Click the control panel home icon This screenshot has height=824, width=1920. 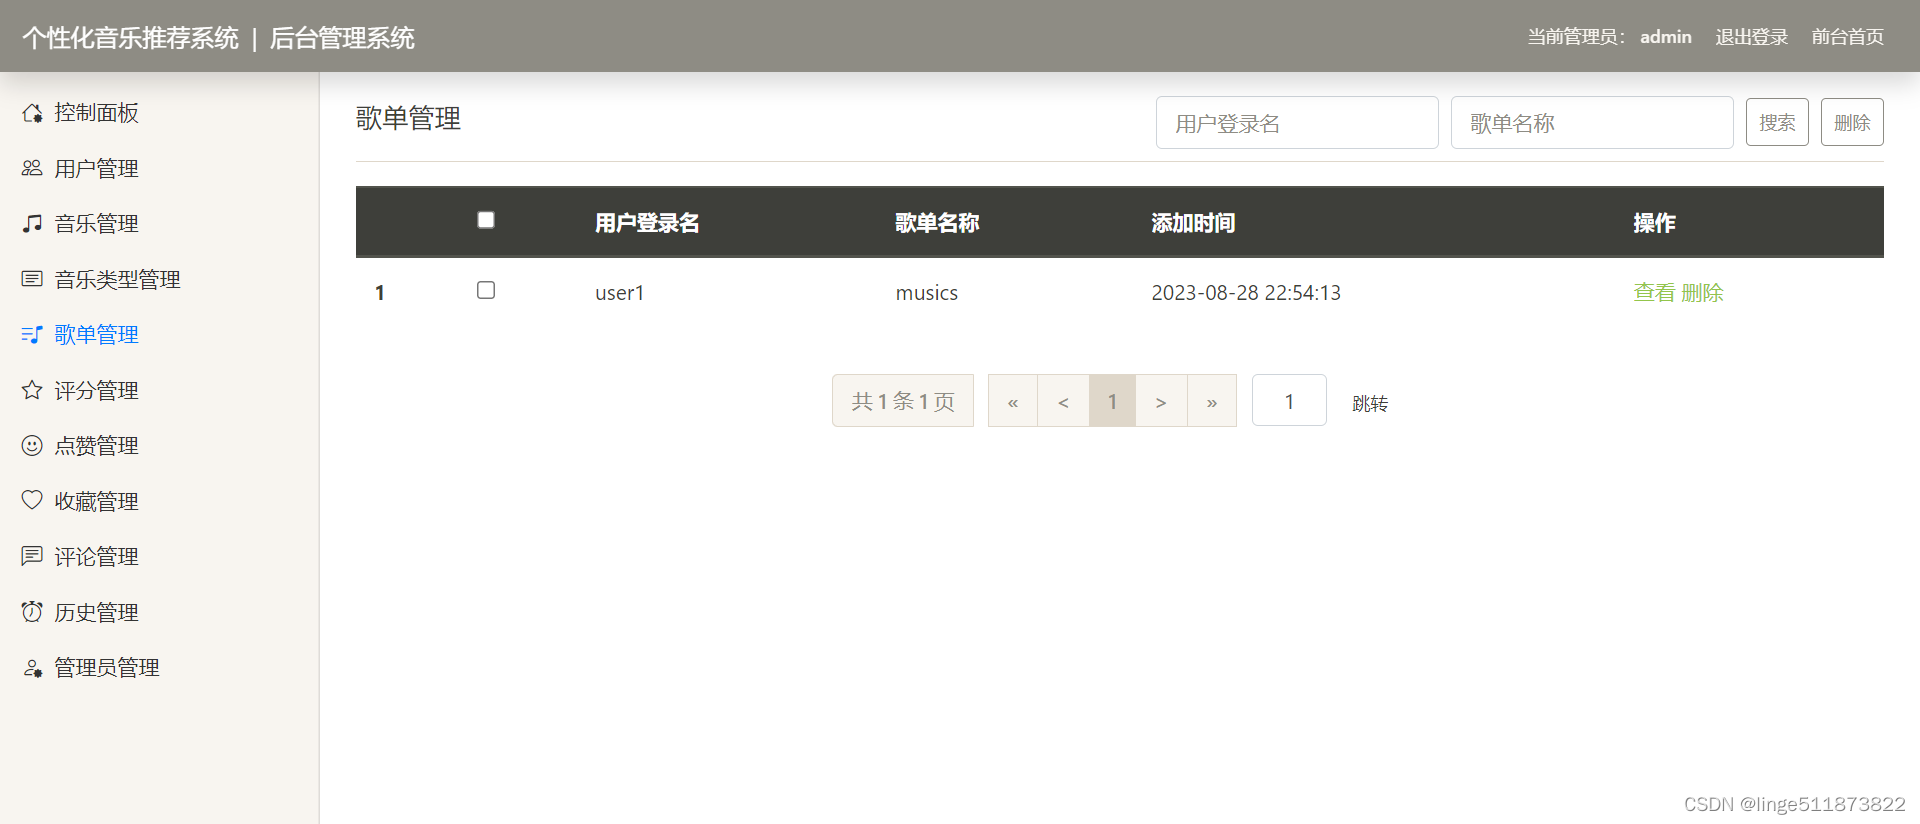click(32, 113)
